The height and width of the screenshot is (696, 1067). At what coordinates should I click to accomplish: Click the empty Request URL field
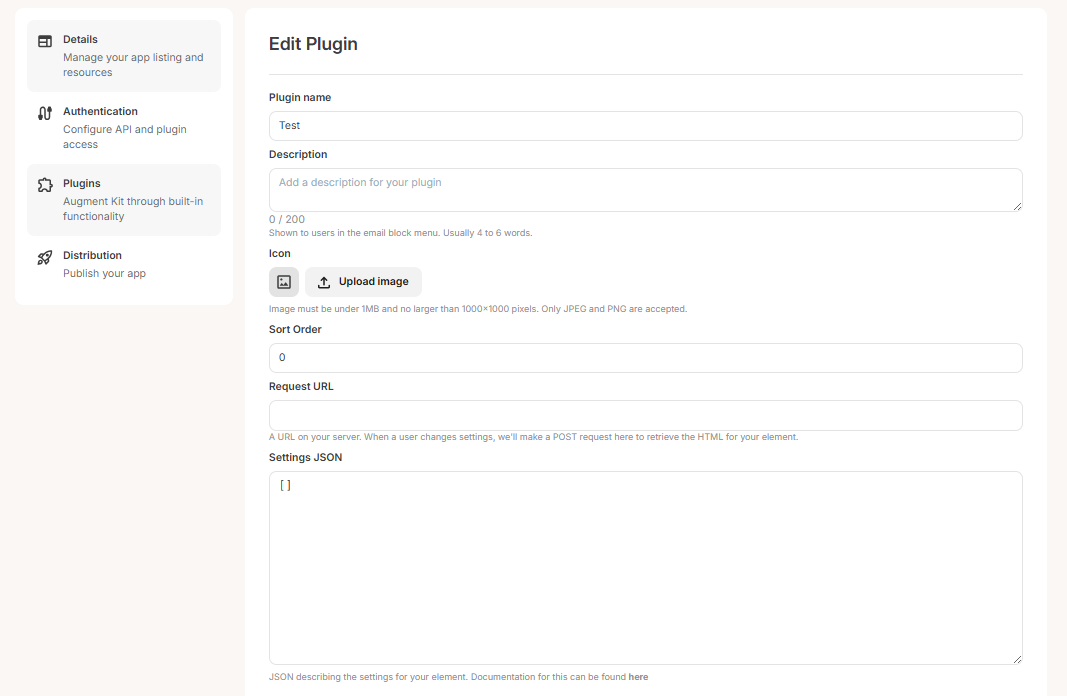(645, 415)
